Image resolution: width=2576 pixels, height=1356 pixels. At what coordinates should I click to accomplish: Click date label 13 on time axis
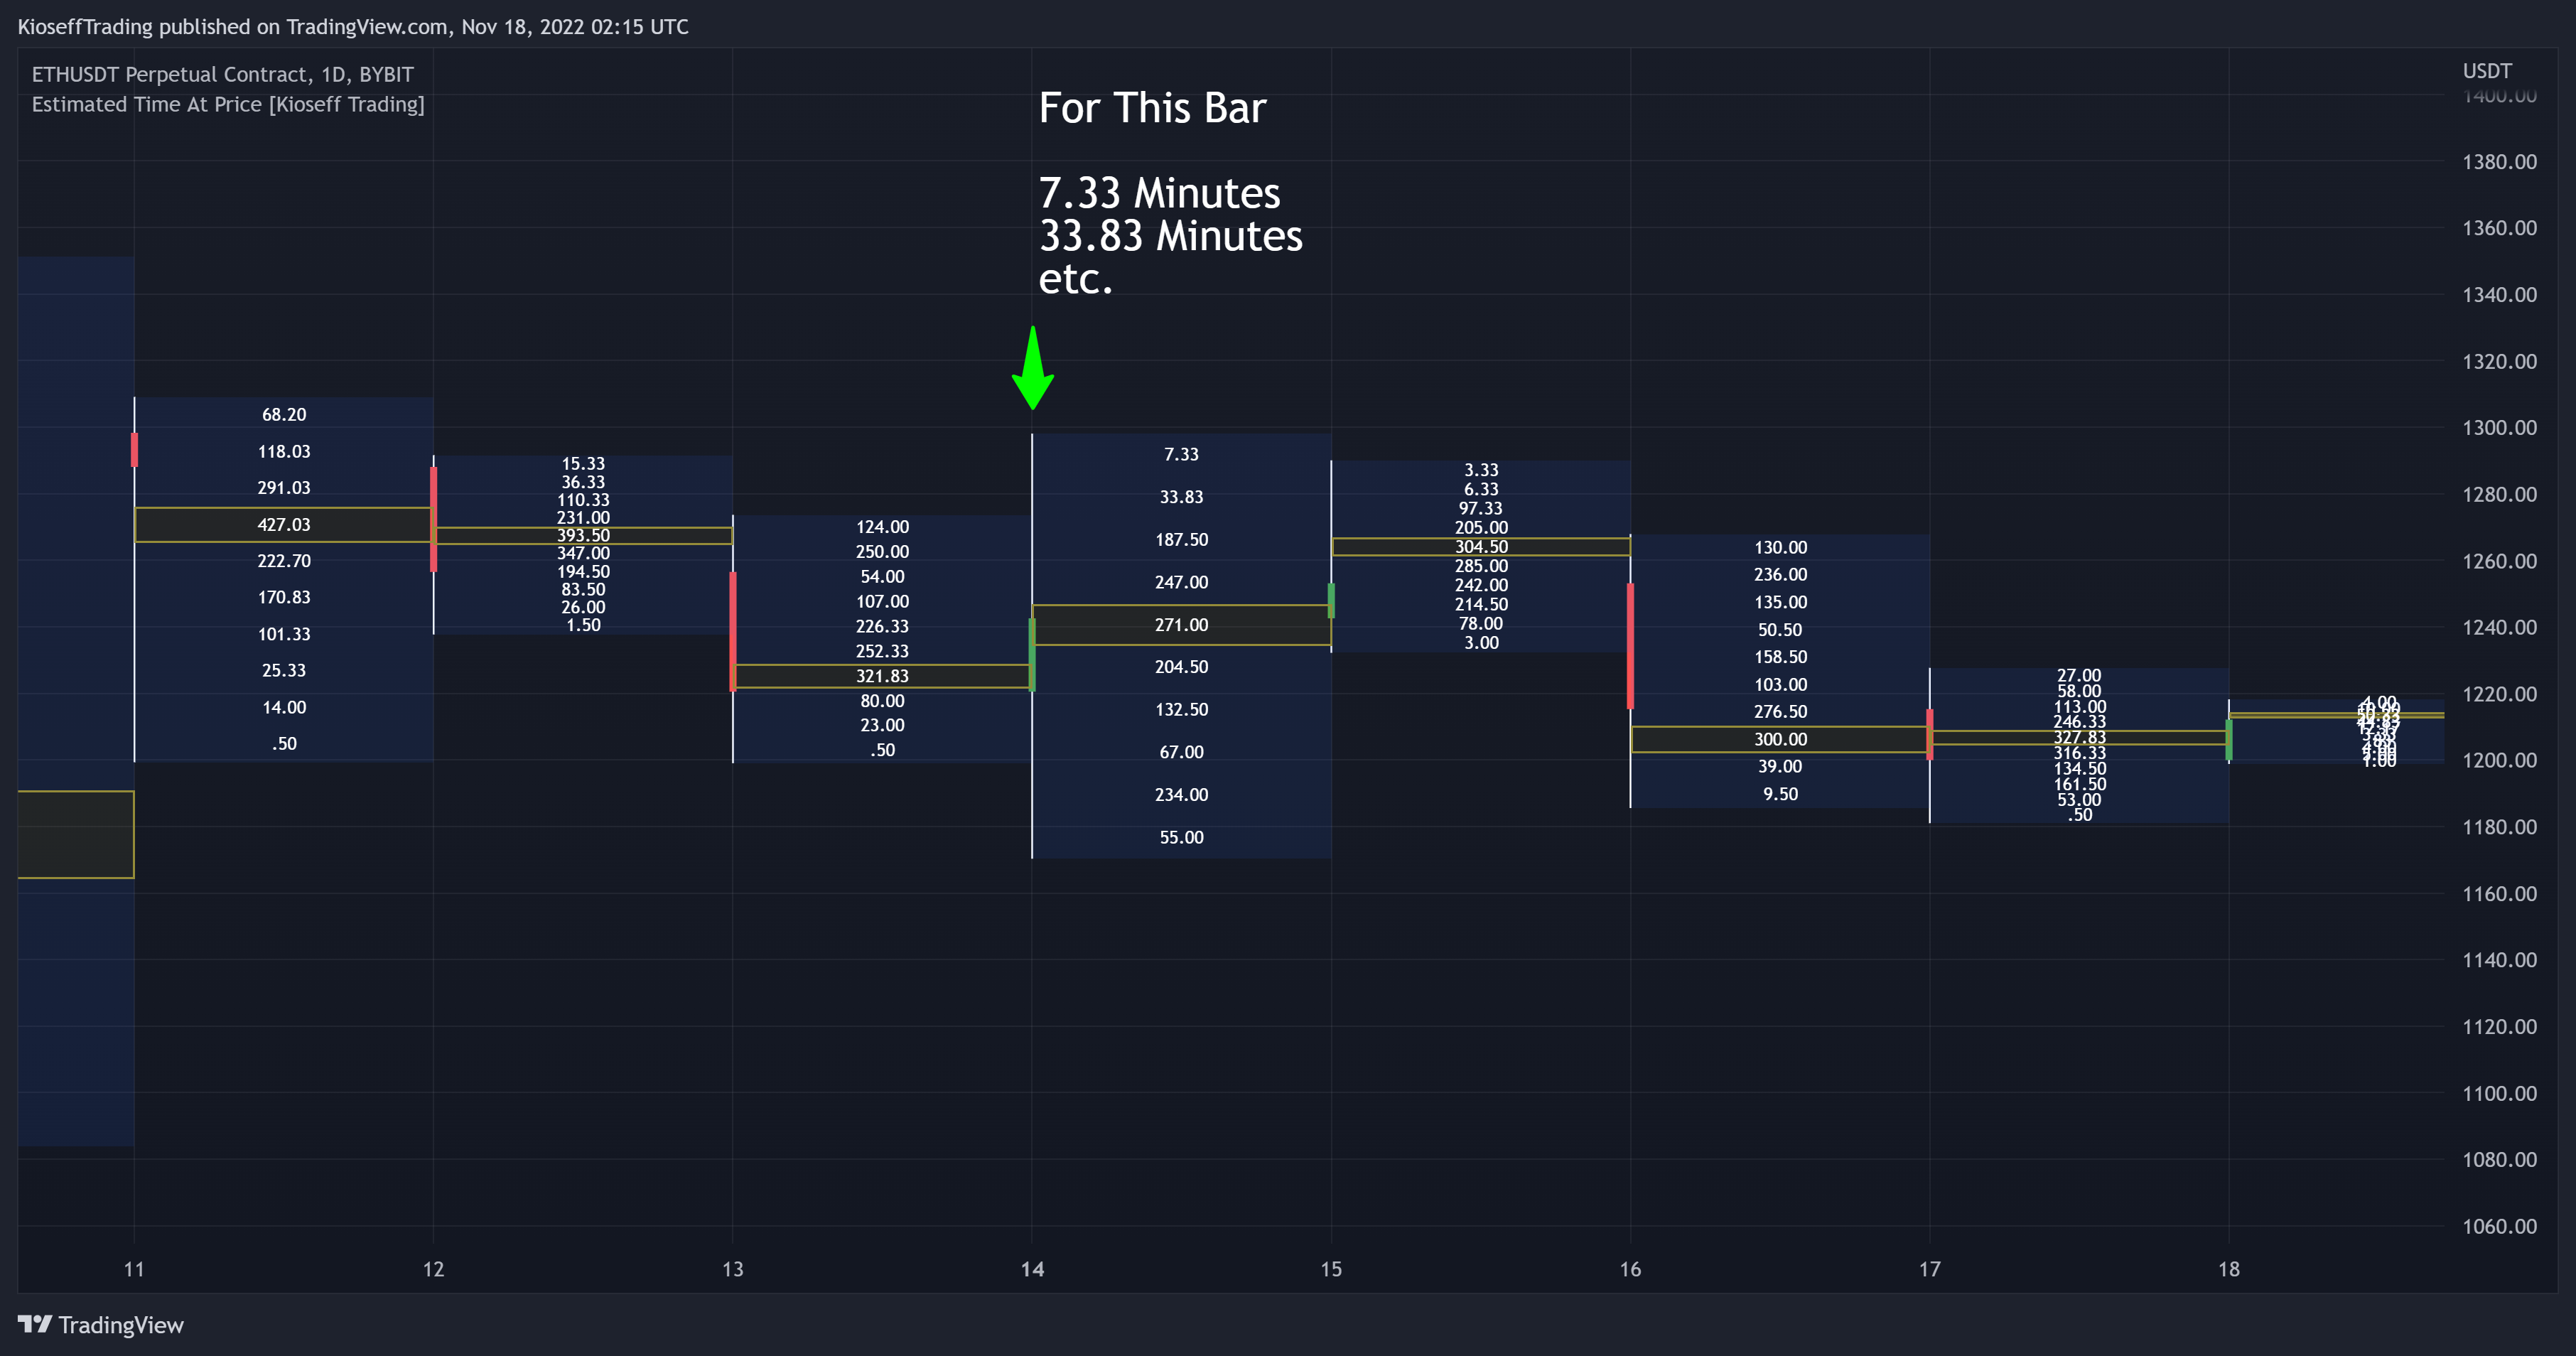point(733,1269)
